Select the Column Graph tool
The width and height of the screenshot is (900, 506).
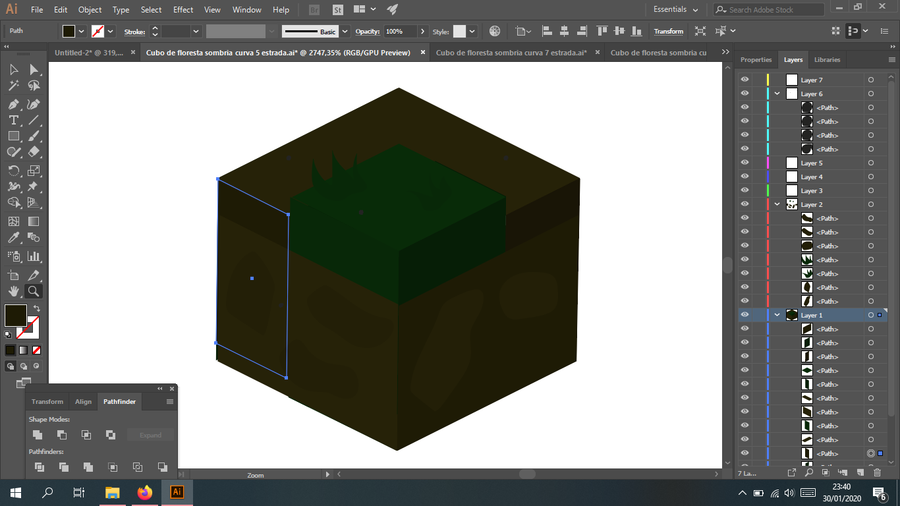(33, 256)
